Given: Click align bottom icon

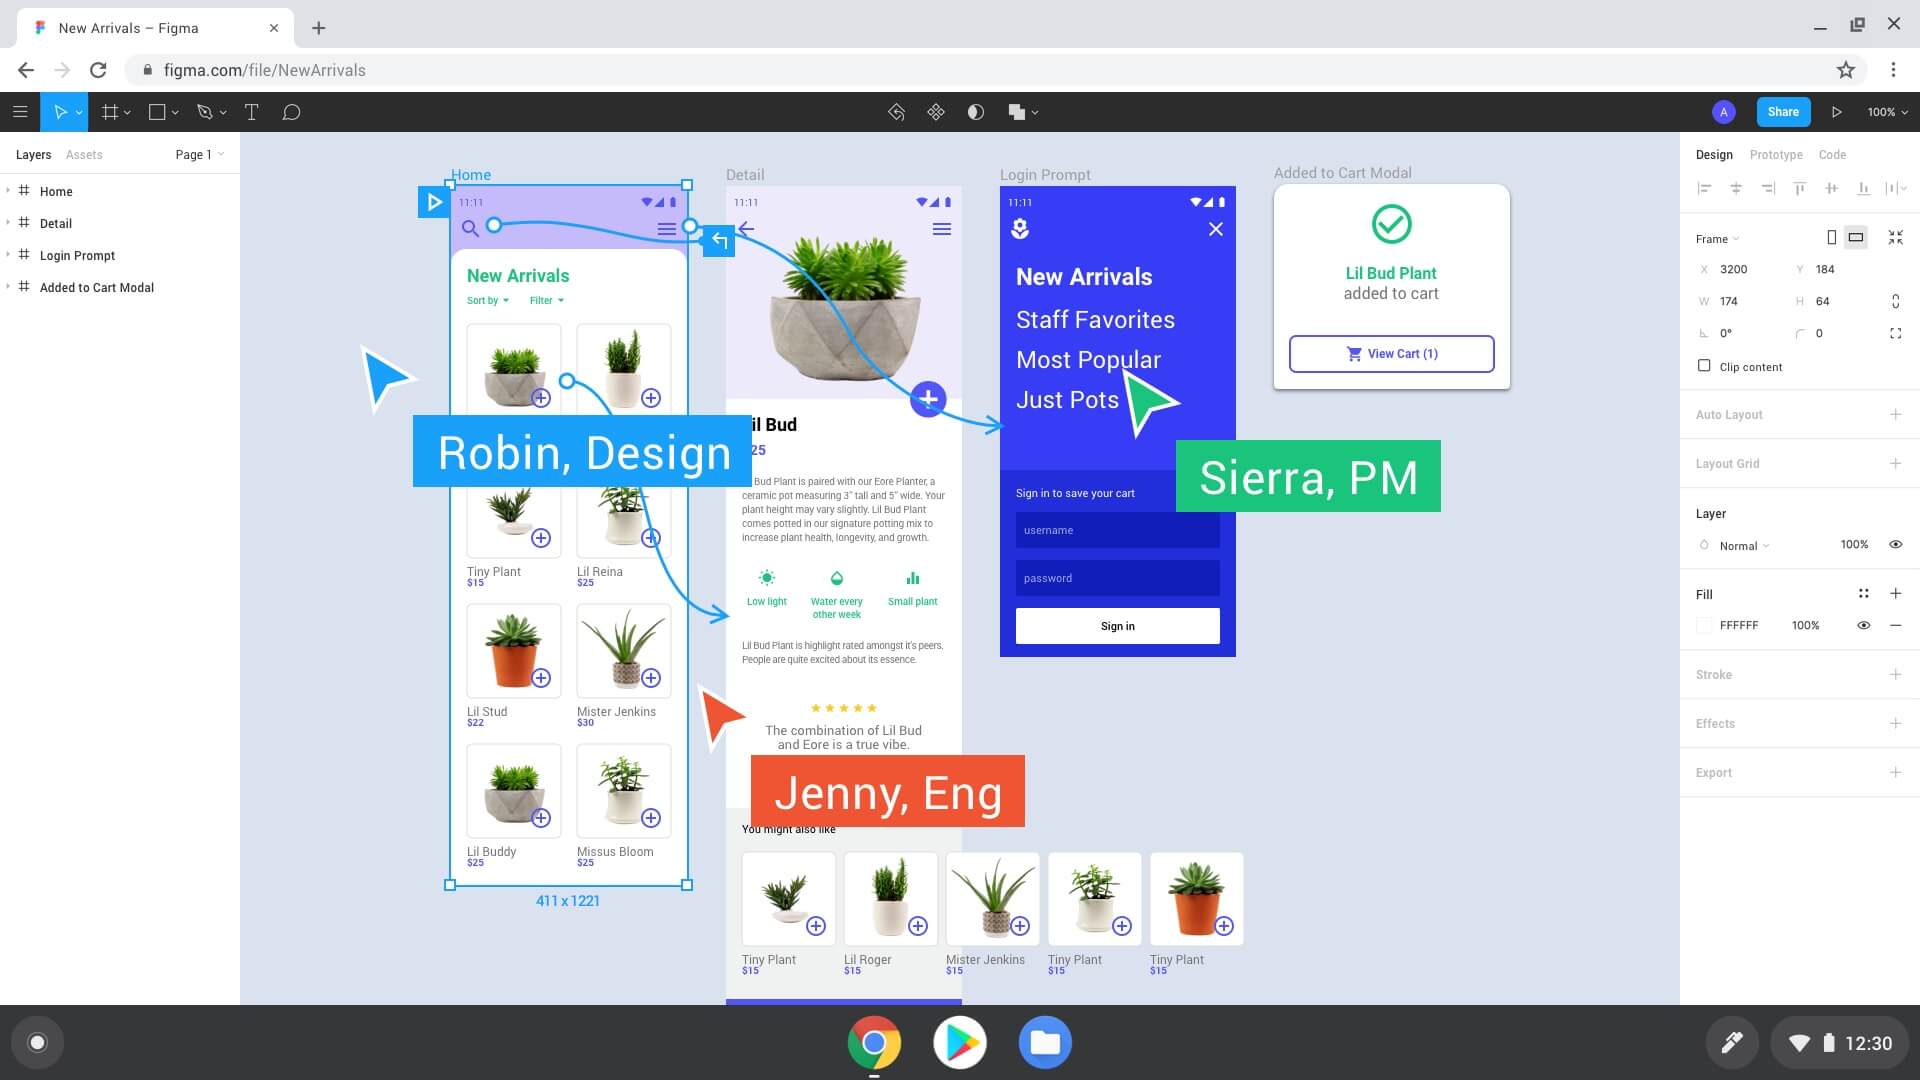Looking at the screenshot, I should [1863, 188].
